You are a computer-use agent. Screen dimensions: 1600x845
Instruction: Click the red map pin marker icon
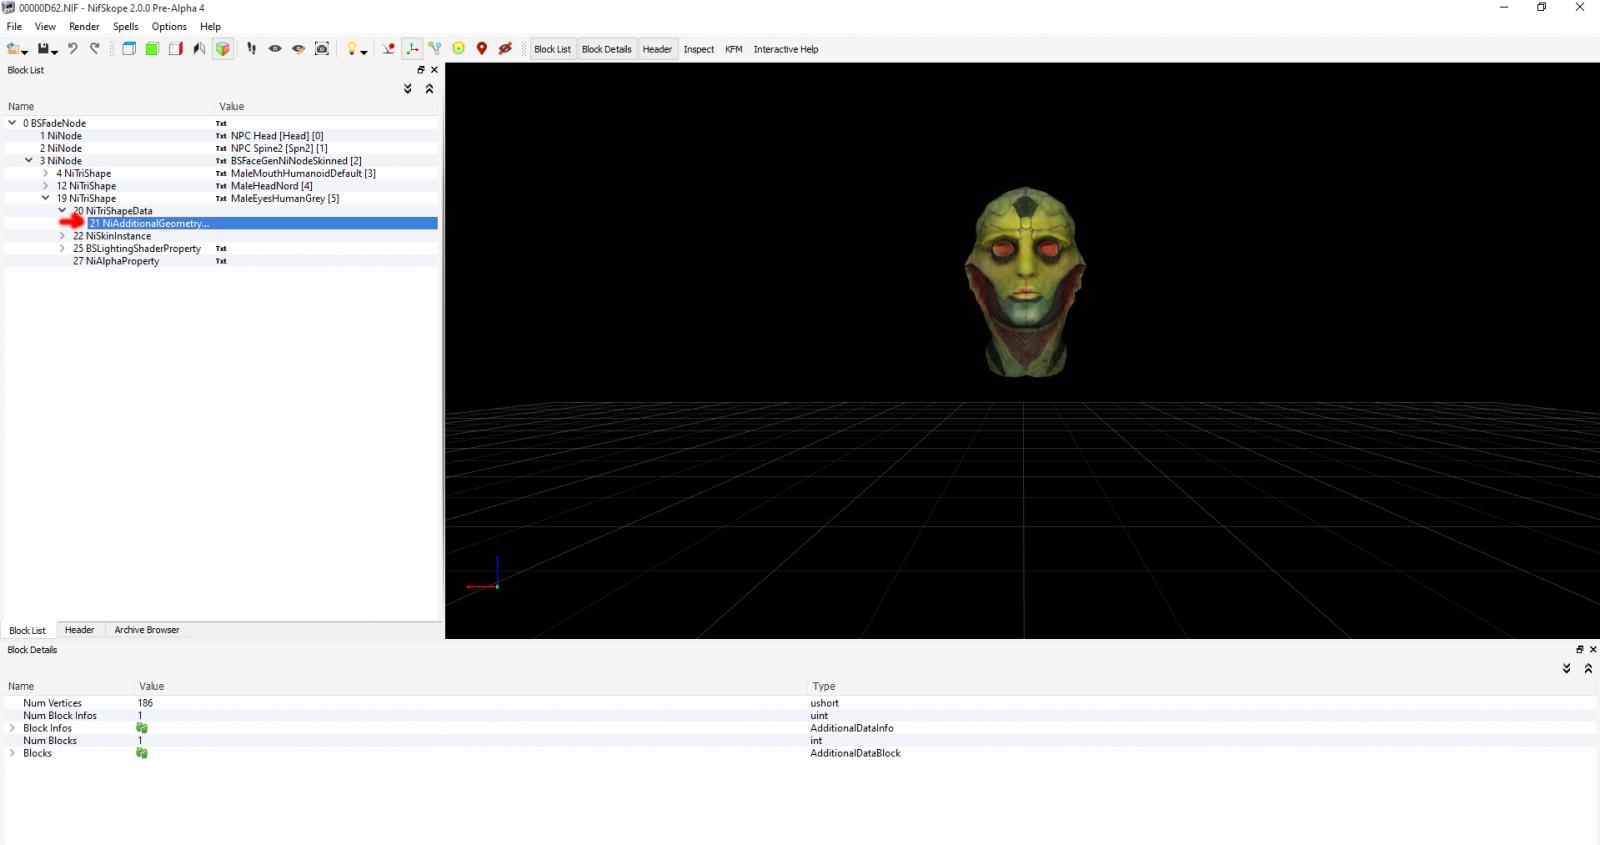482,49
